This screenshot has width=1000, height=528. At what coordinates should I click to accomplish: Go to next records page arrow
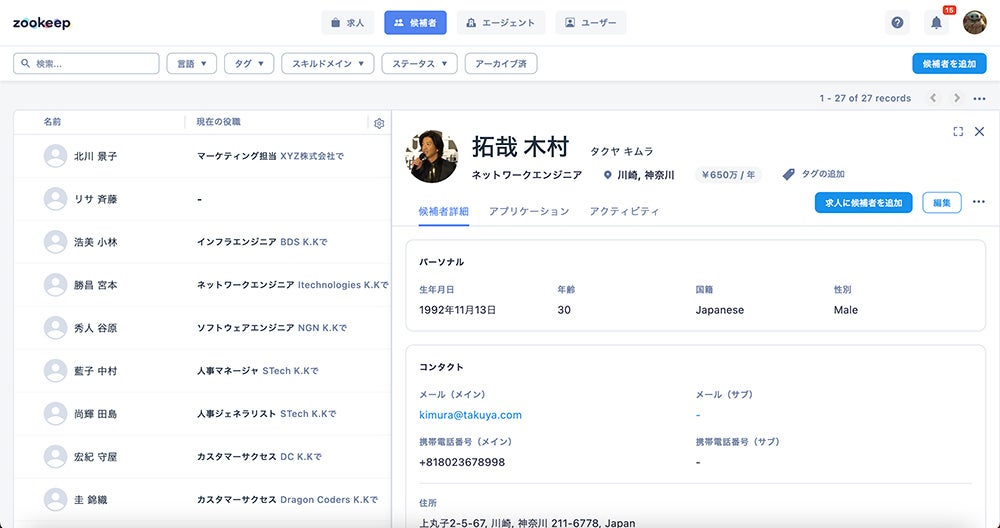(x=957, y=98)
